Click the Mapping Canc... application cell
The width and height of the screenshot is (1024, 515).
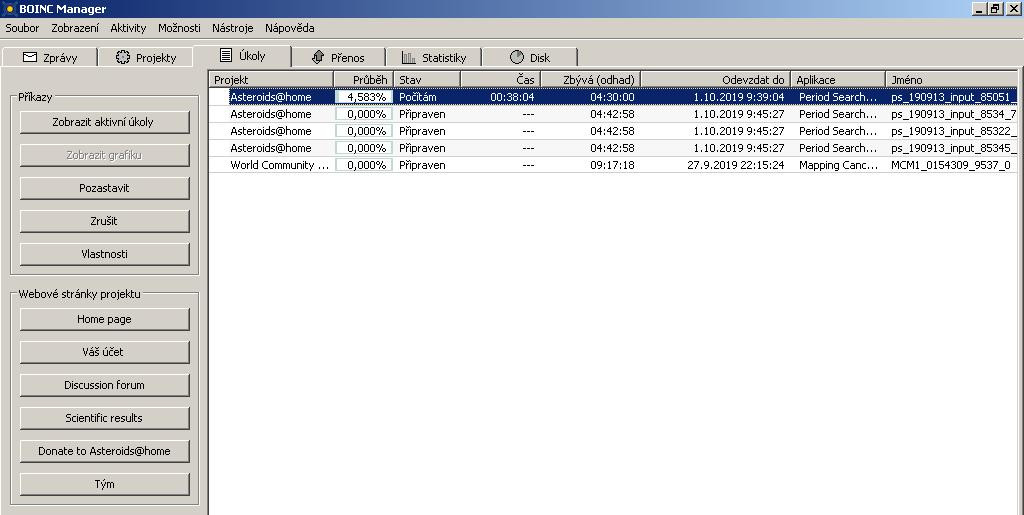coord(839,165)
